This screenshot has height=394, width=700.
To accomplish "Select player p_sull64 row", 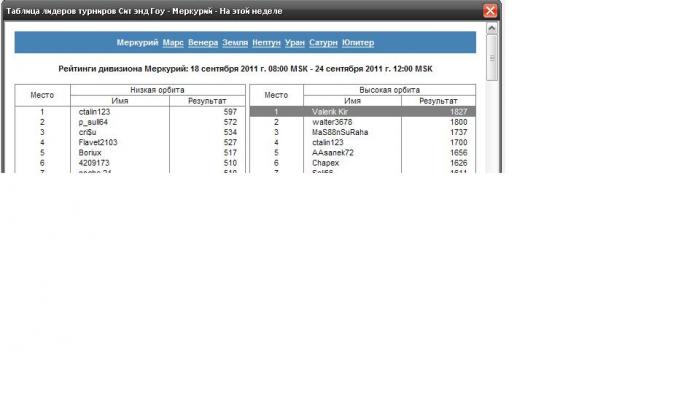I will [130, 122].
